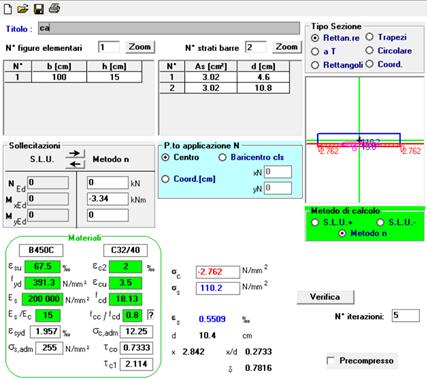Click the εc2 value 2
The width and height of the screenshot is (427, 379).
pyautogui.click(x=126, y=267)
